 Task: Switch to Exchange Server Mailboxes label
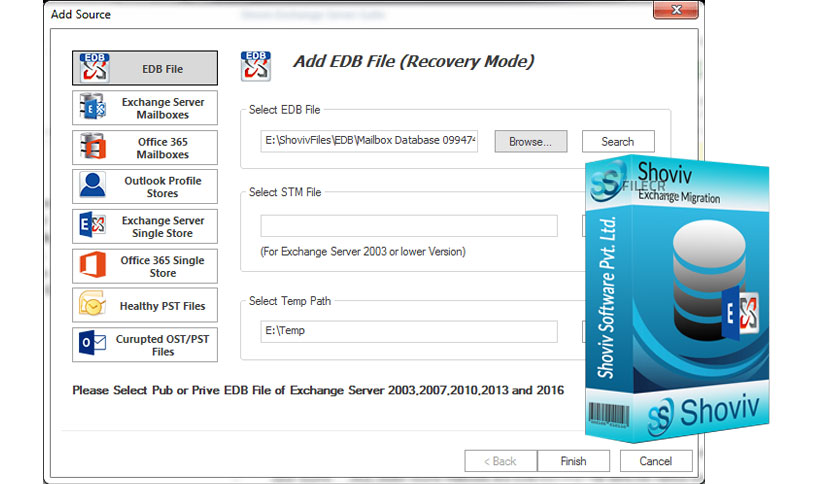(x=163, y=108)
